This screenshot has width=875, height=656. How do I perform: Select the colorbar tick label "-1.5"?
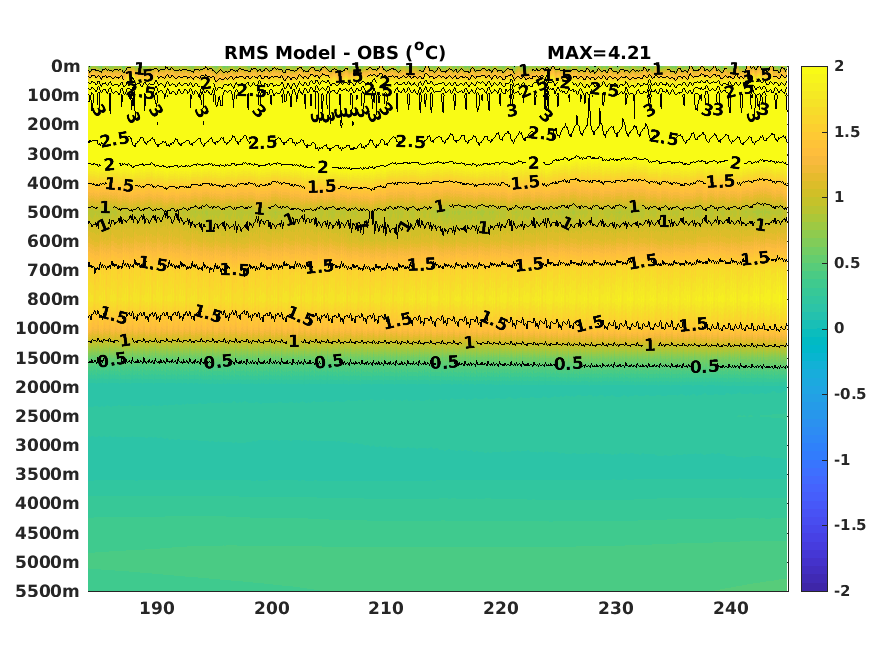click(x=850, y=525)
